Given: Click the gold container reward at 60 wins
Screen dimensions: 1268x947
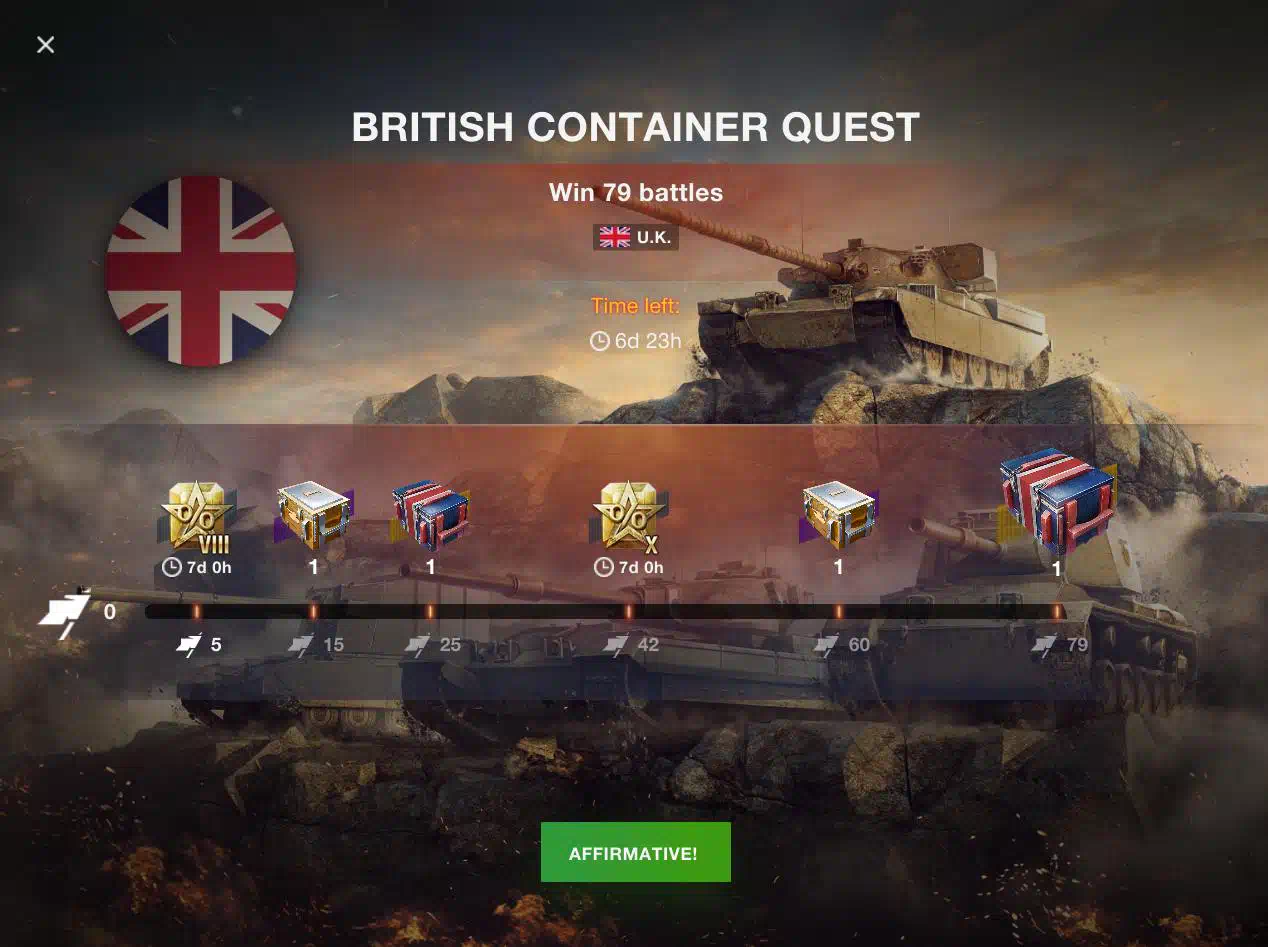Looking at the screenshot, I should point(839,516).
